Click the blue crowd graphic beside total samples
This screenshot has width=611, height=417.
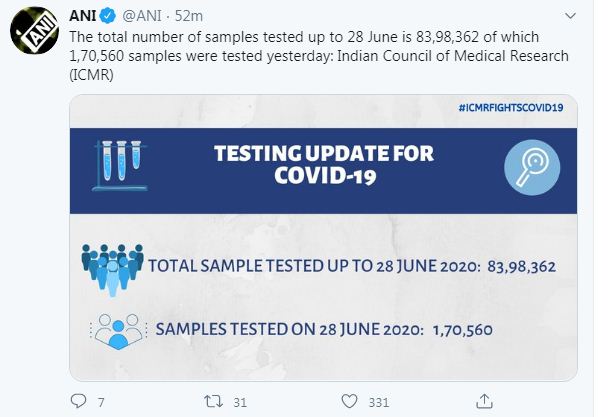(x=113, y=267)
